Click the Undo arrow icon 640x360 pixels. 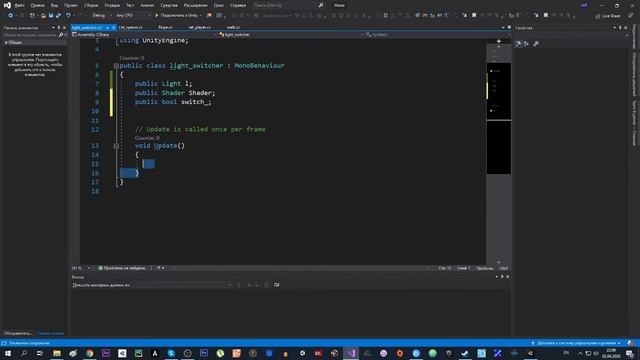(x=68, y=16)
